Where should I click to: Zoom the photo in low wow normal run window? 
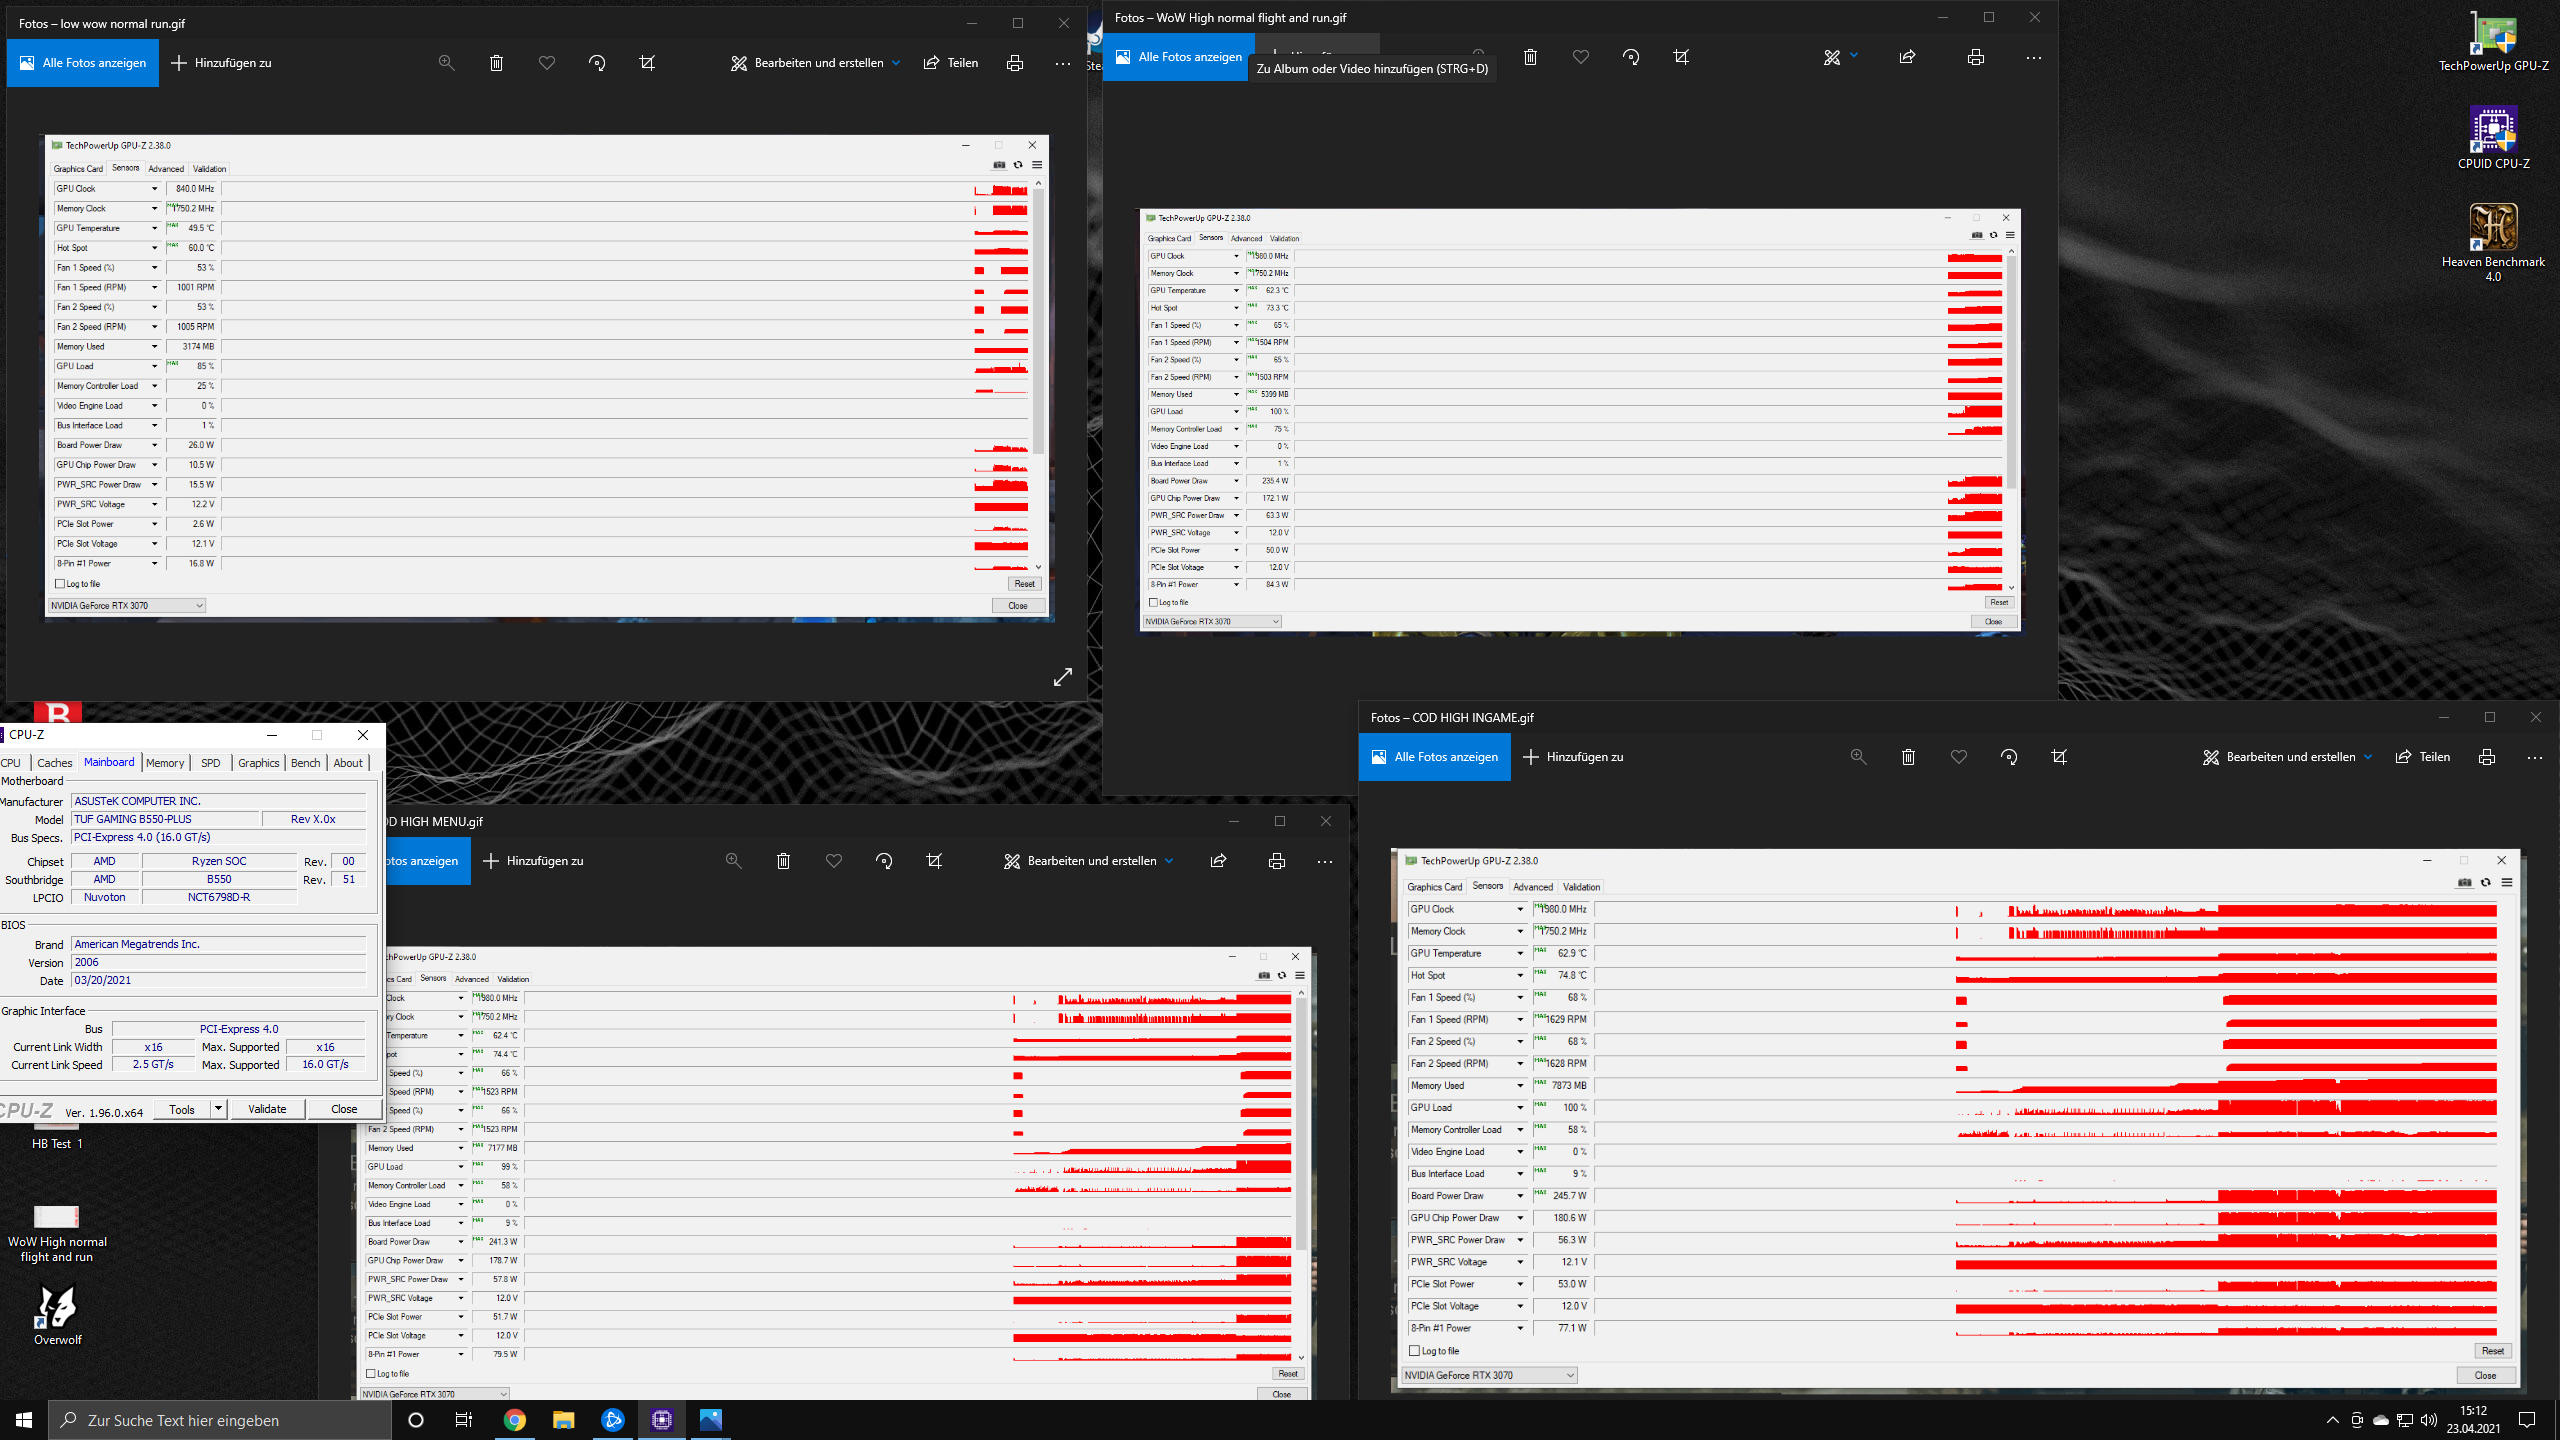click(x=446, y=63)
